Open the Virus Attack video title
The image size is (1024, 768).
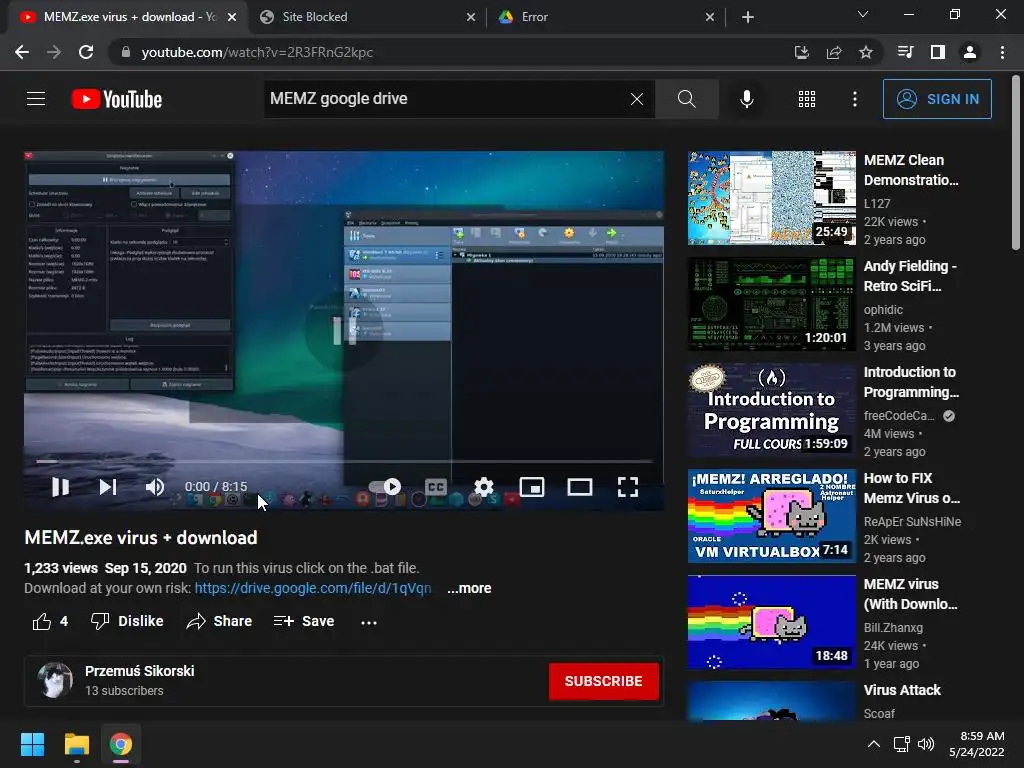pos(902,690)
